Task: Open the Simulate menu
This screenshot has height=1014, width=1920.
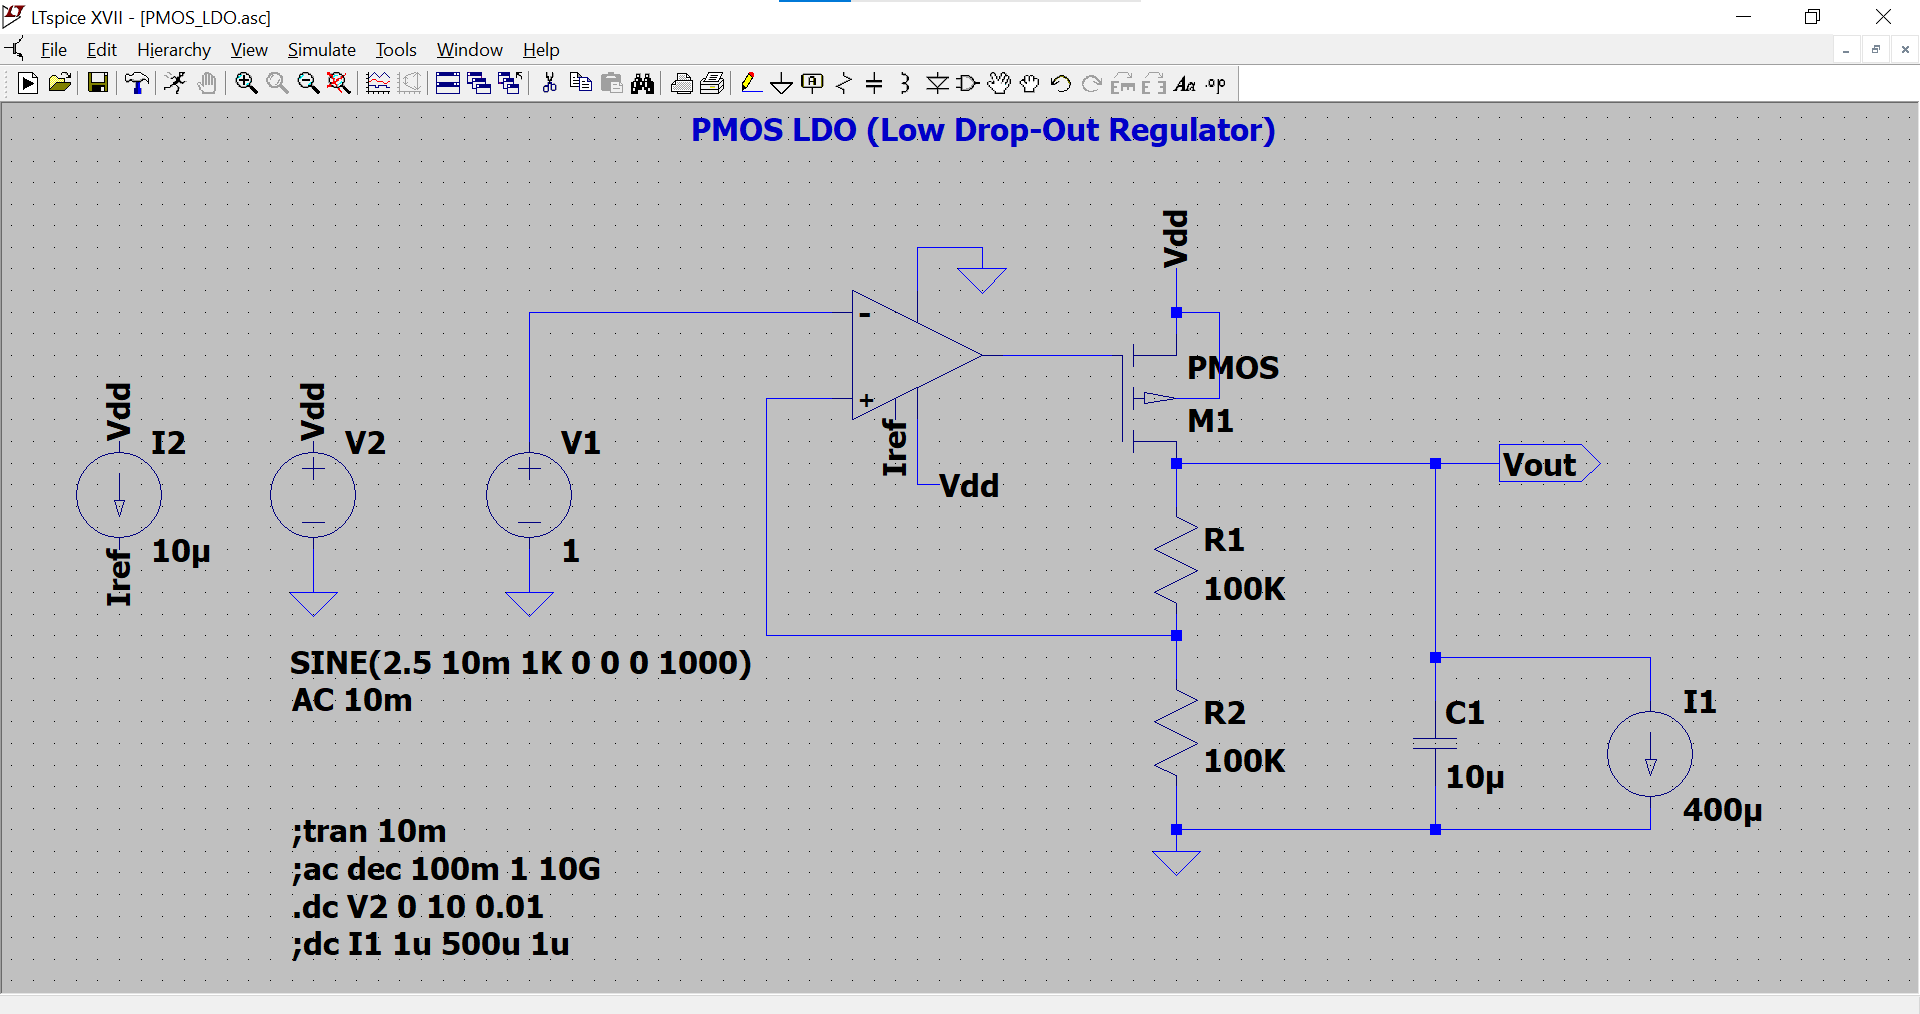Action: (321, 49)
